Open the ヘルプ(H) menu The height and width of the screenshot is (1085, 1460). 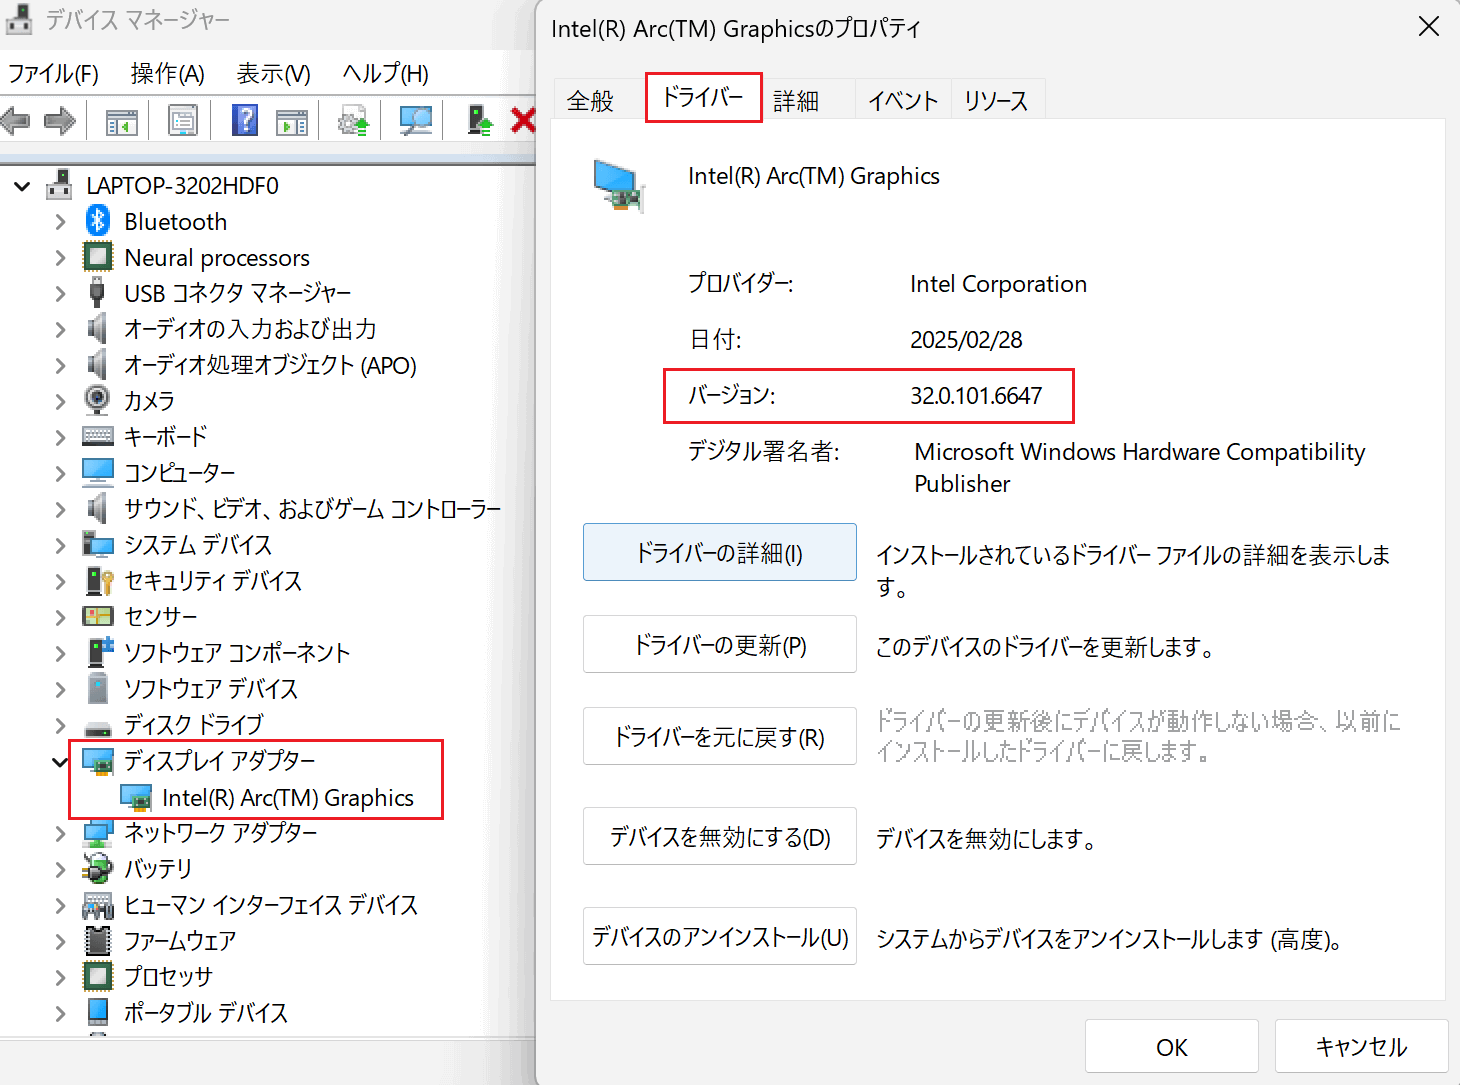[x=386, y=73]
